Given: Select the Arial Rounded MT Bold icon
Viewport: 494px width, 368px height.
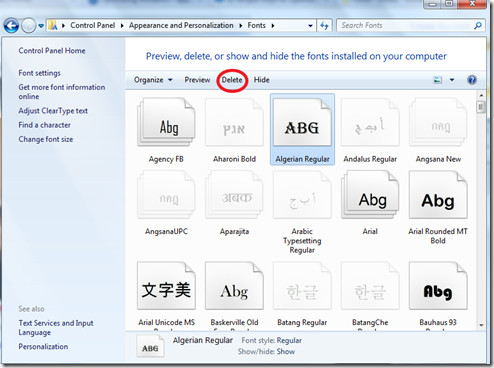Looking at the screenshot, I should [x=438, y=195].
